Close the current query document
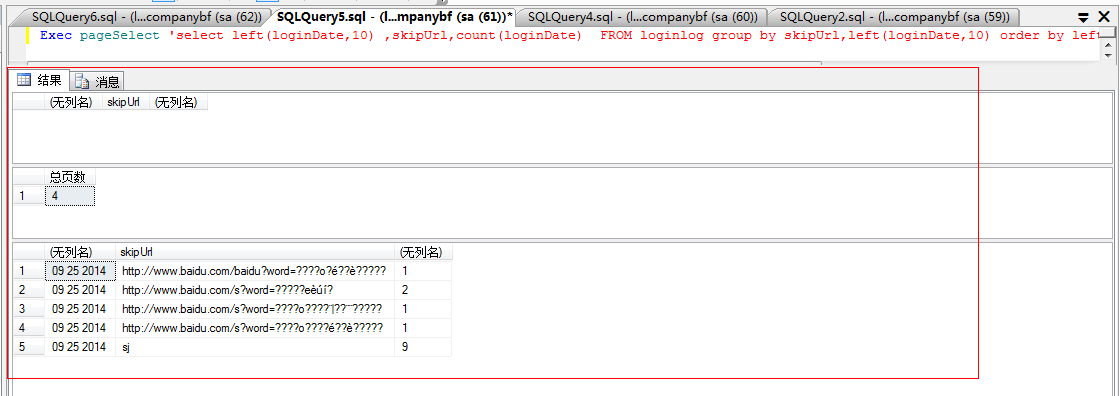Screen dimensions: 1120x396 [1104, 16]
